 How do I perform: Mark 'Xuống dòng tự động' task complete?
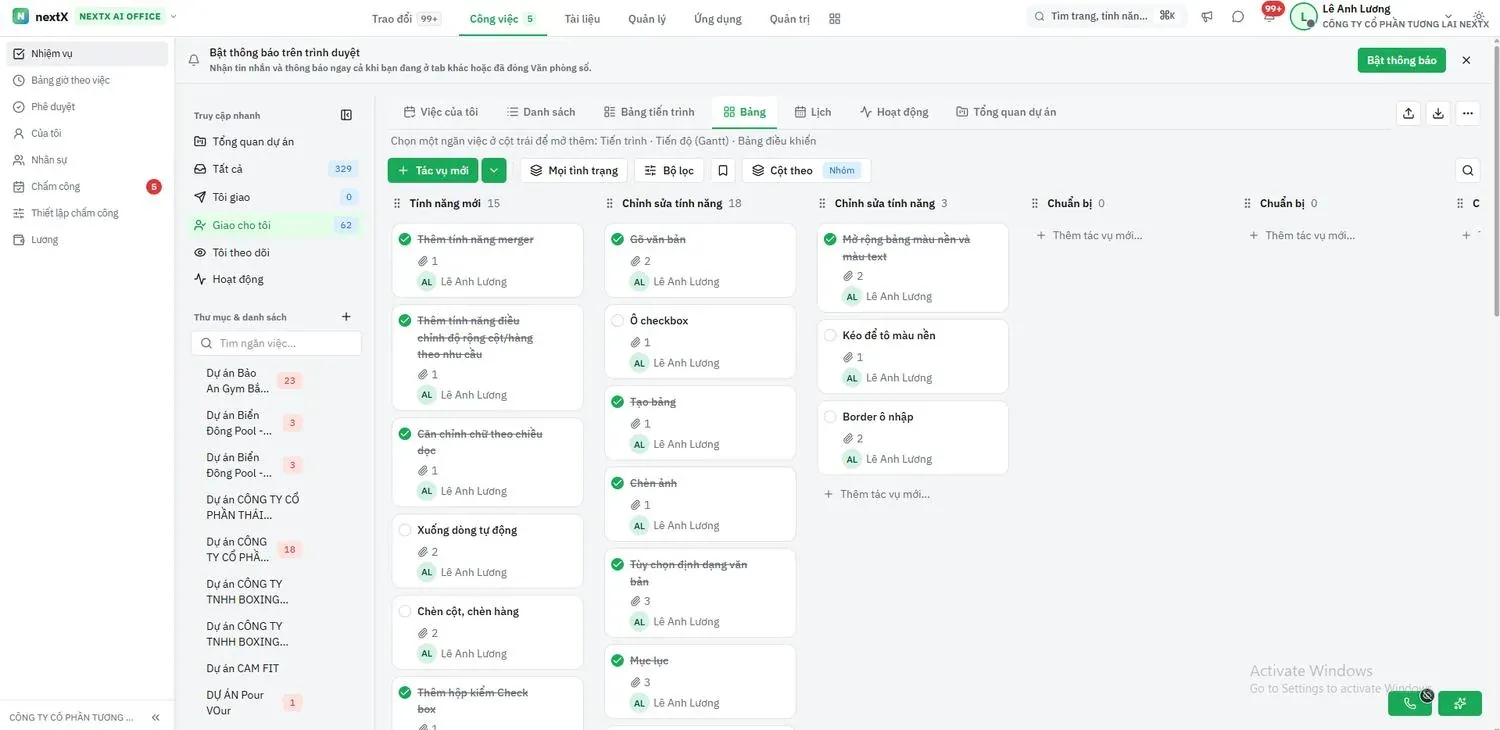point(405,530)
